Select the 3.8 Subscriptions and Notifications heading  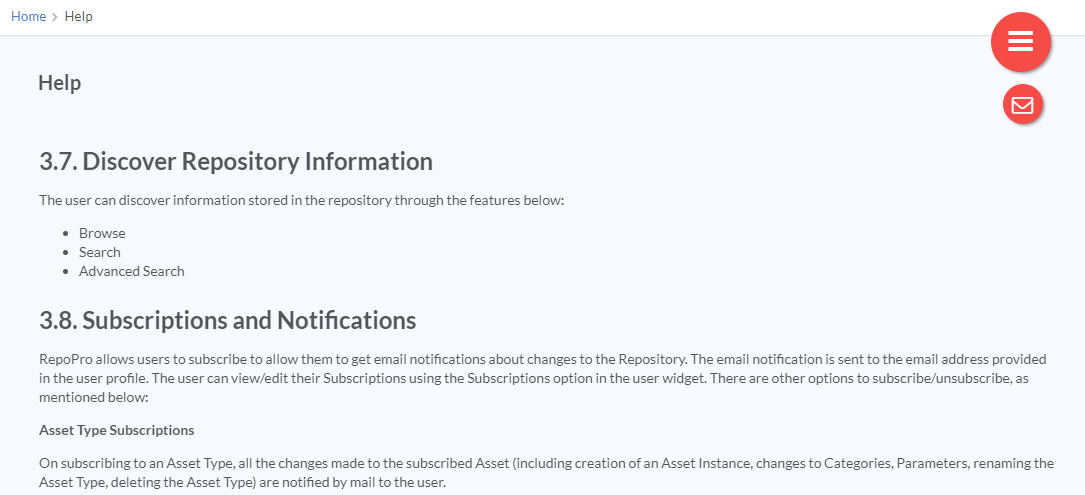(228, 321)
